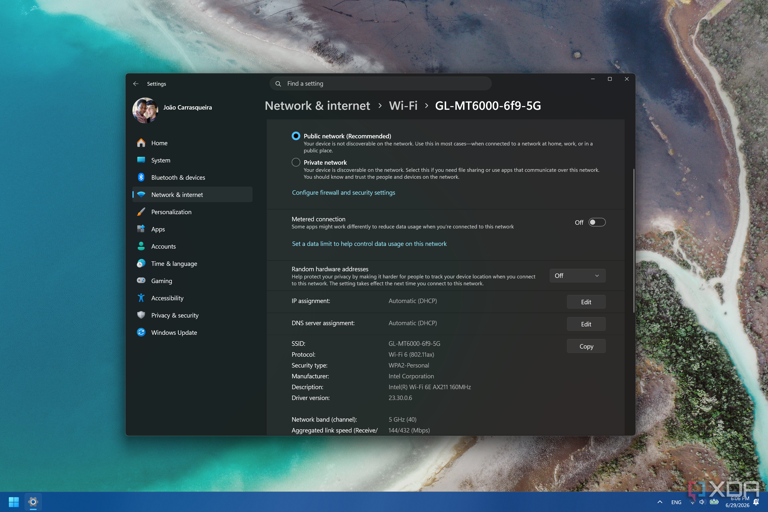The width and height of the screenshot is (768, 512).
Task: Edit the IP assignment setting
Action: pos(586,302)
